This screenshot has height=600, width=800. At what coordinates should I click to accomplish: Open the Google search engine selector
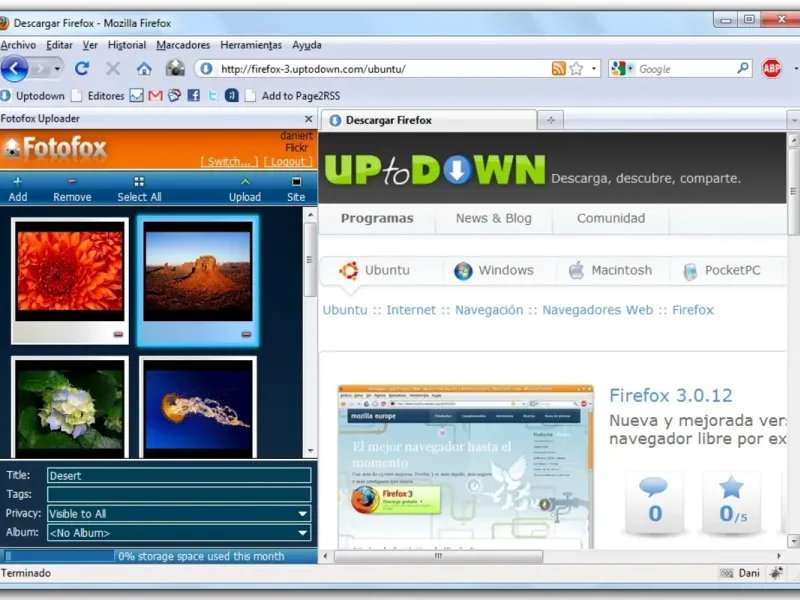(622, 68)
